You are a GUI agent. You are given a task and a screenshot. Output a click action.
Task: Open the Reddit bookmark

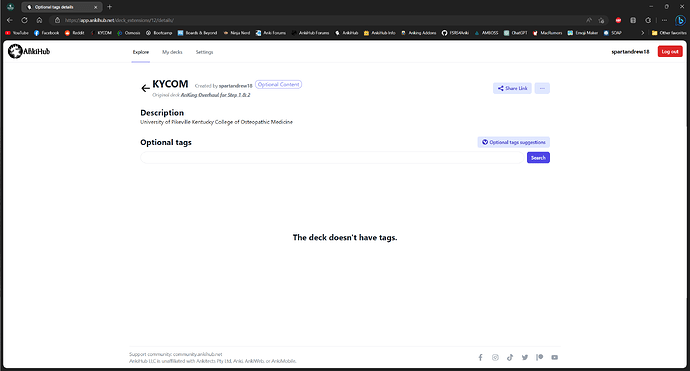74,33
